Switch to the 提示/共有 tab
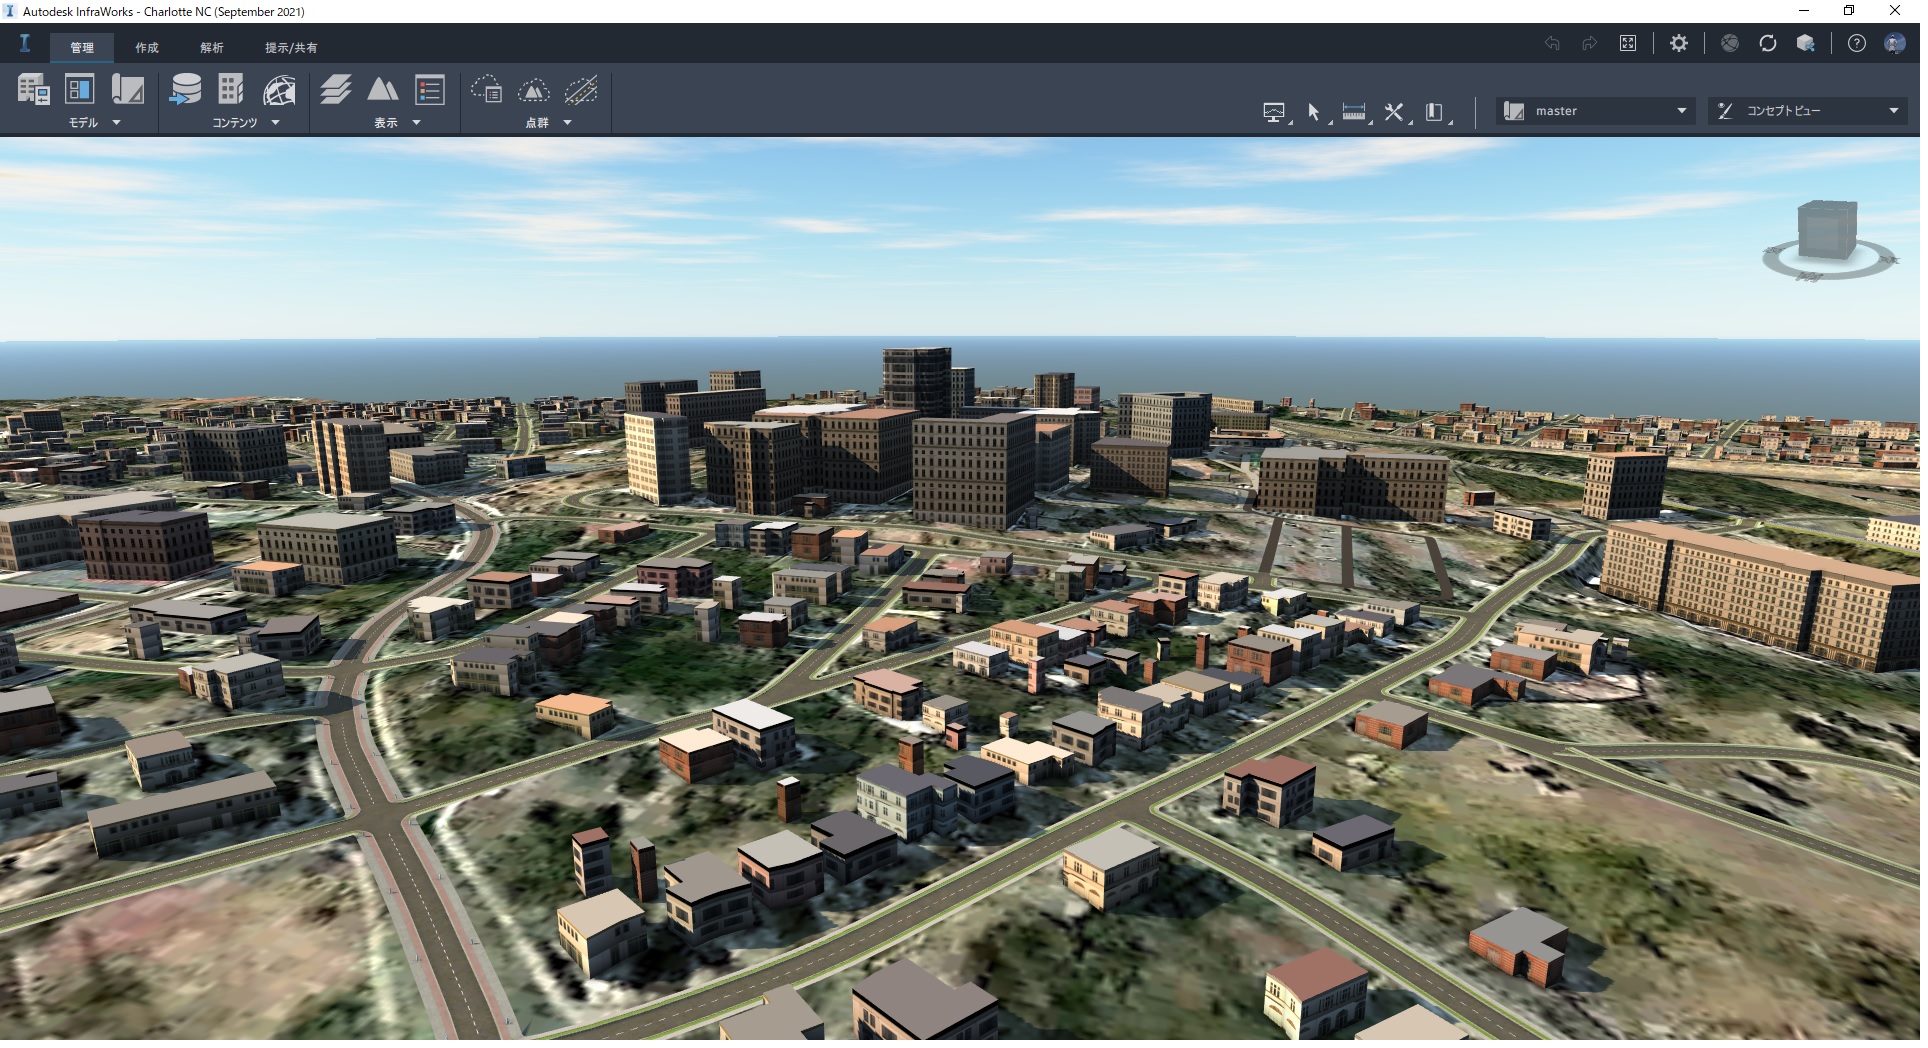The height and width of the screenshot is (1048, 1928). (x=291, y=47)
